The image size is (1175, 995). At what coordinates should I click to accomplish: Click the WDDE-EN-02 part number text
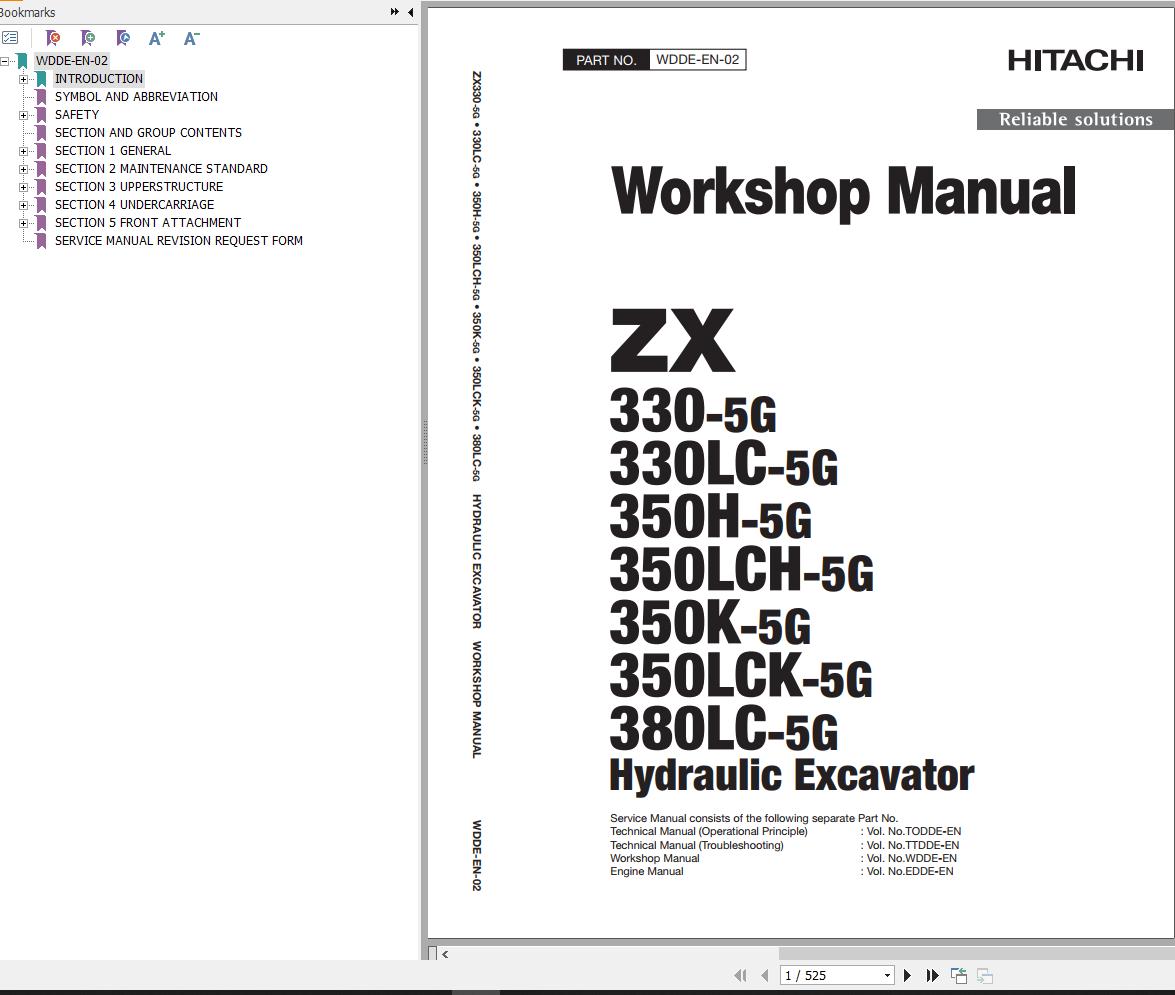coord(697,59)
